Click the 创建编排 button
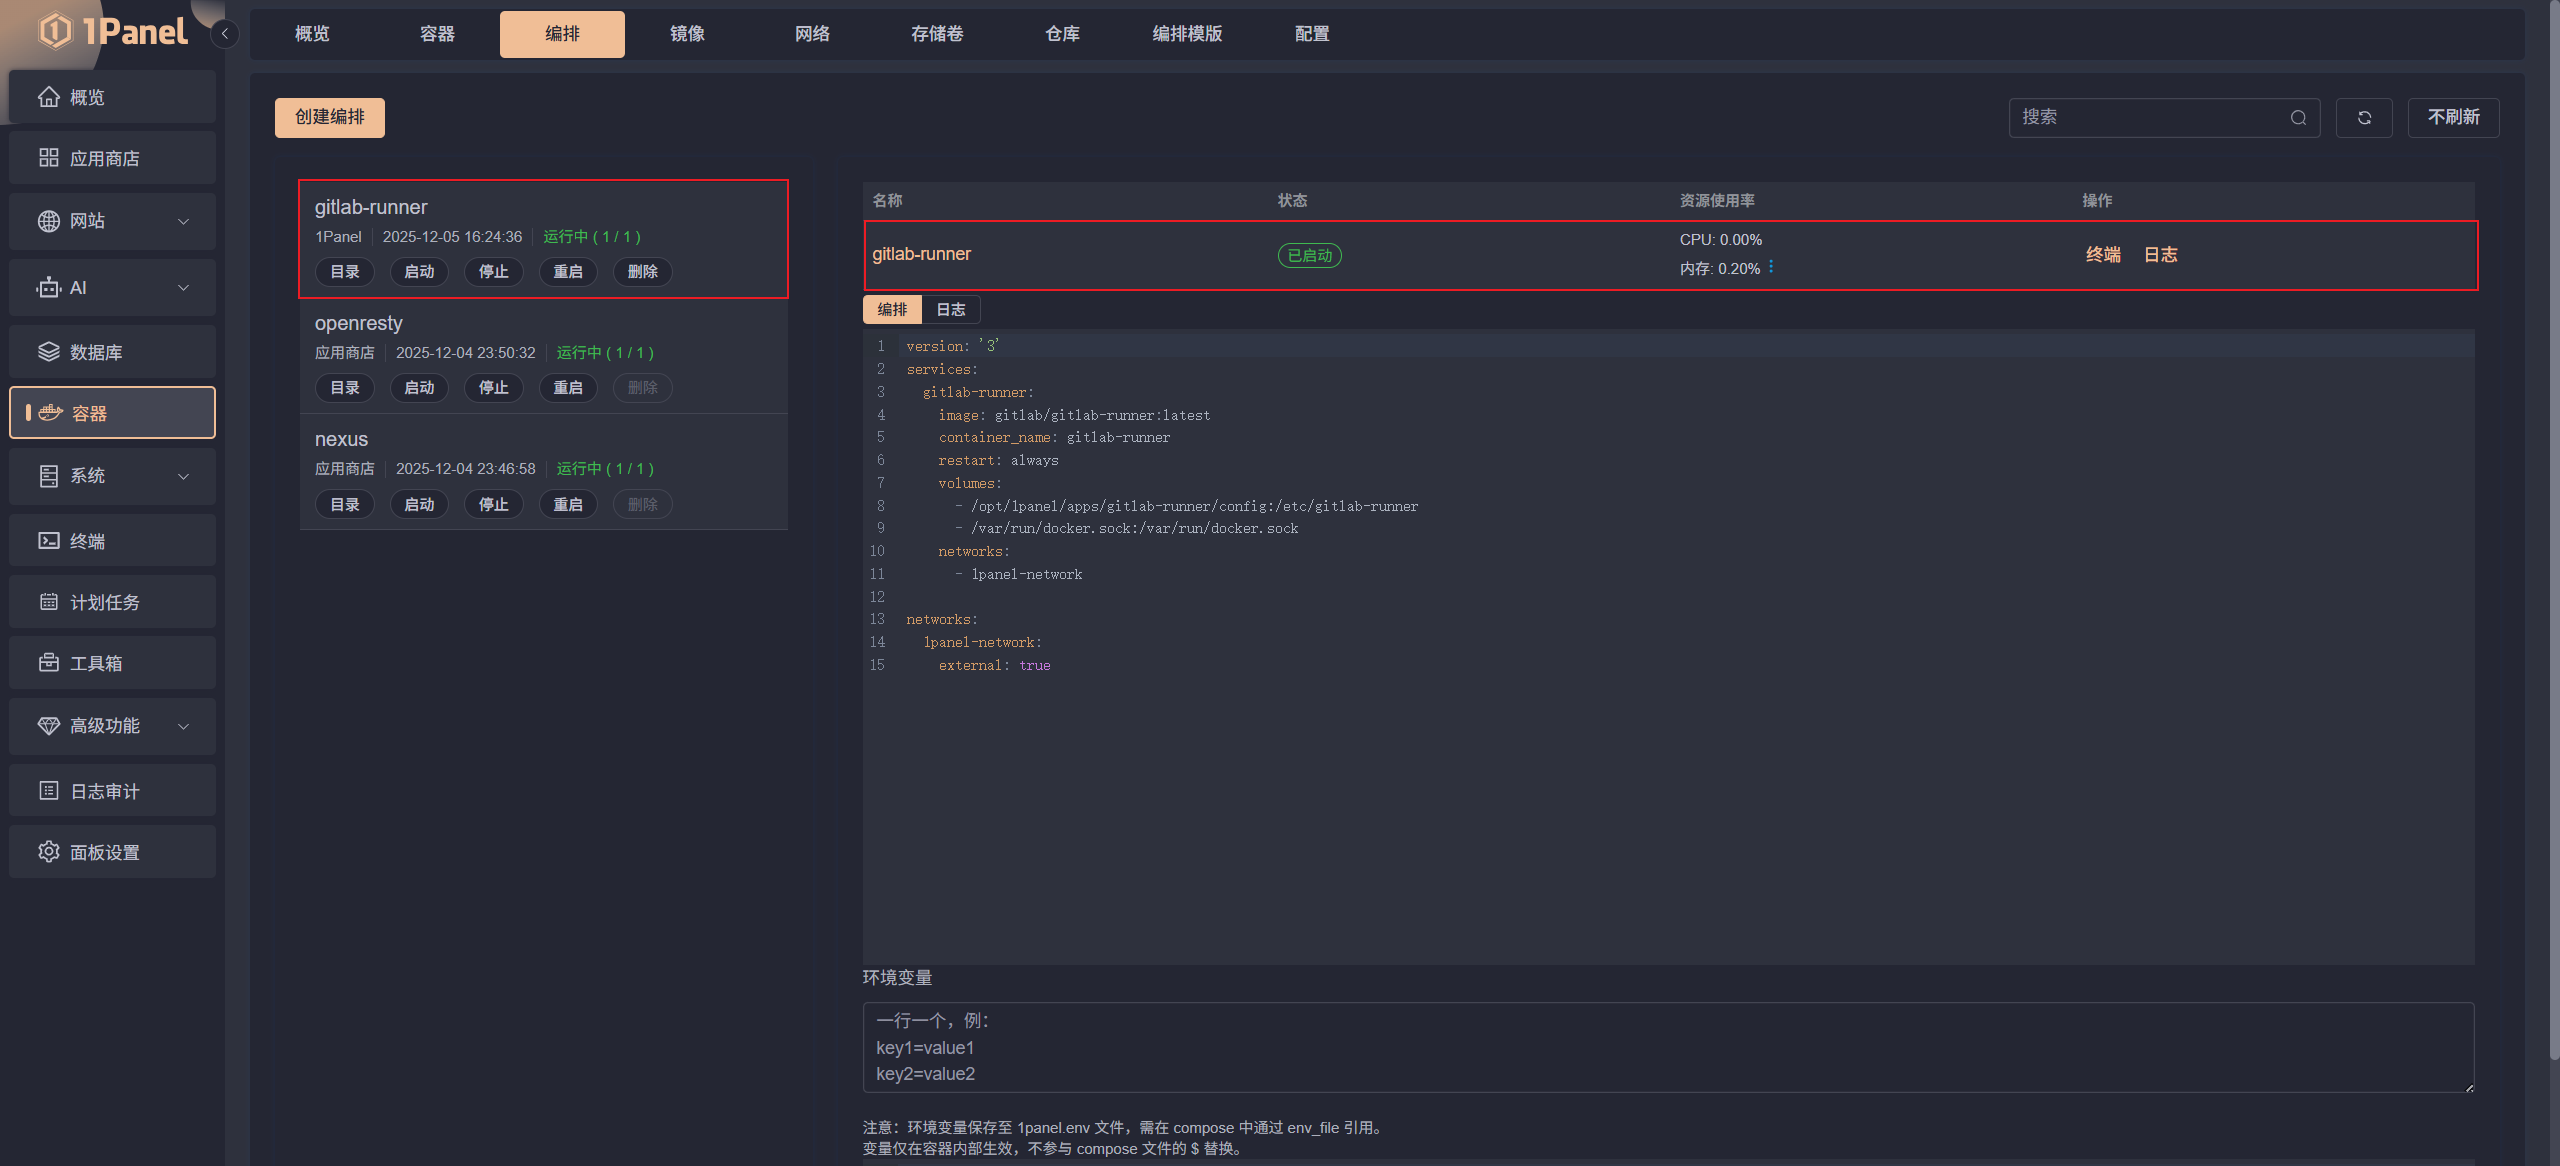2560x1166 pixels. click(x=329, y=117)
